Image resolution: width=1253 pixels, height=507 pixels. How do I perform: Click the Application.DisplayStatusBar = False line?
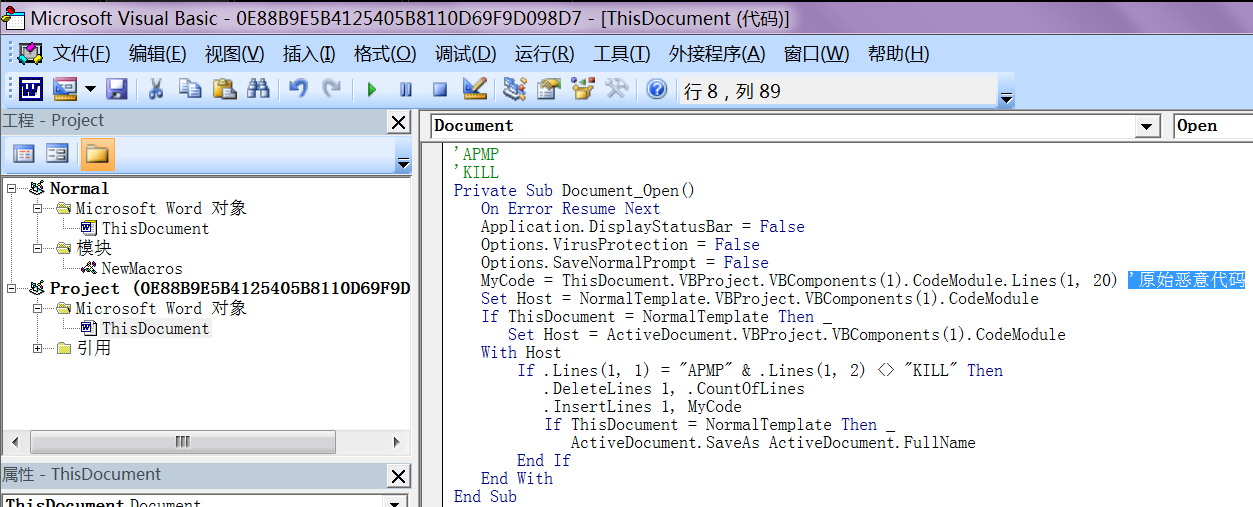643,226
